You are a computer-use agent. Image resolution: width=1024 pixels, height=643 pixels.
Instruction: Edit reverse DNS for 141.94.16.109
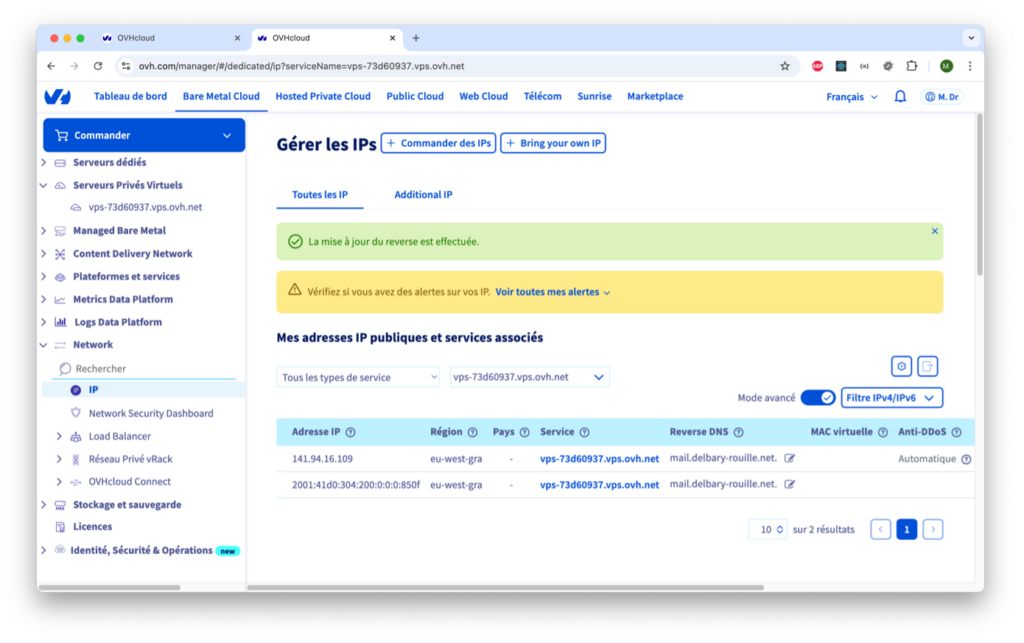click(x=790, y=458)
